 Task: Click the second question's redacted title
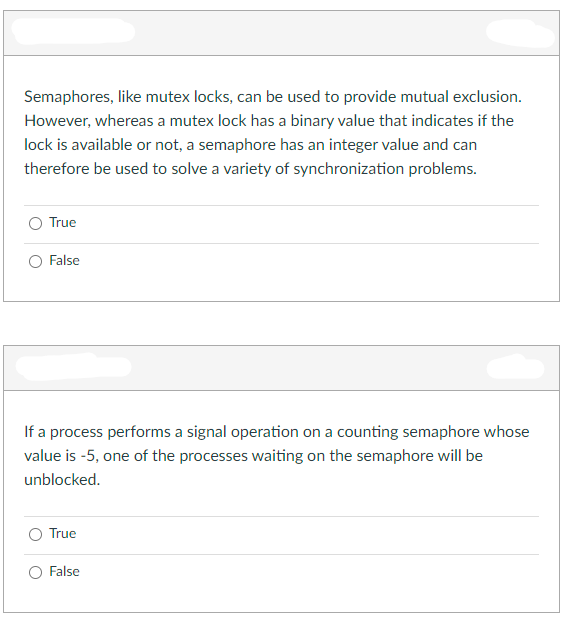pos(73,367)
